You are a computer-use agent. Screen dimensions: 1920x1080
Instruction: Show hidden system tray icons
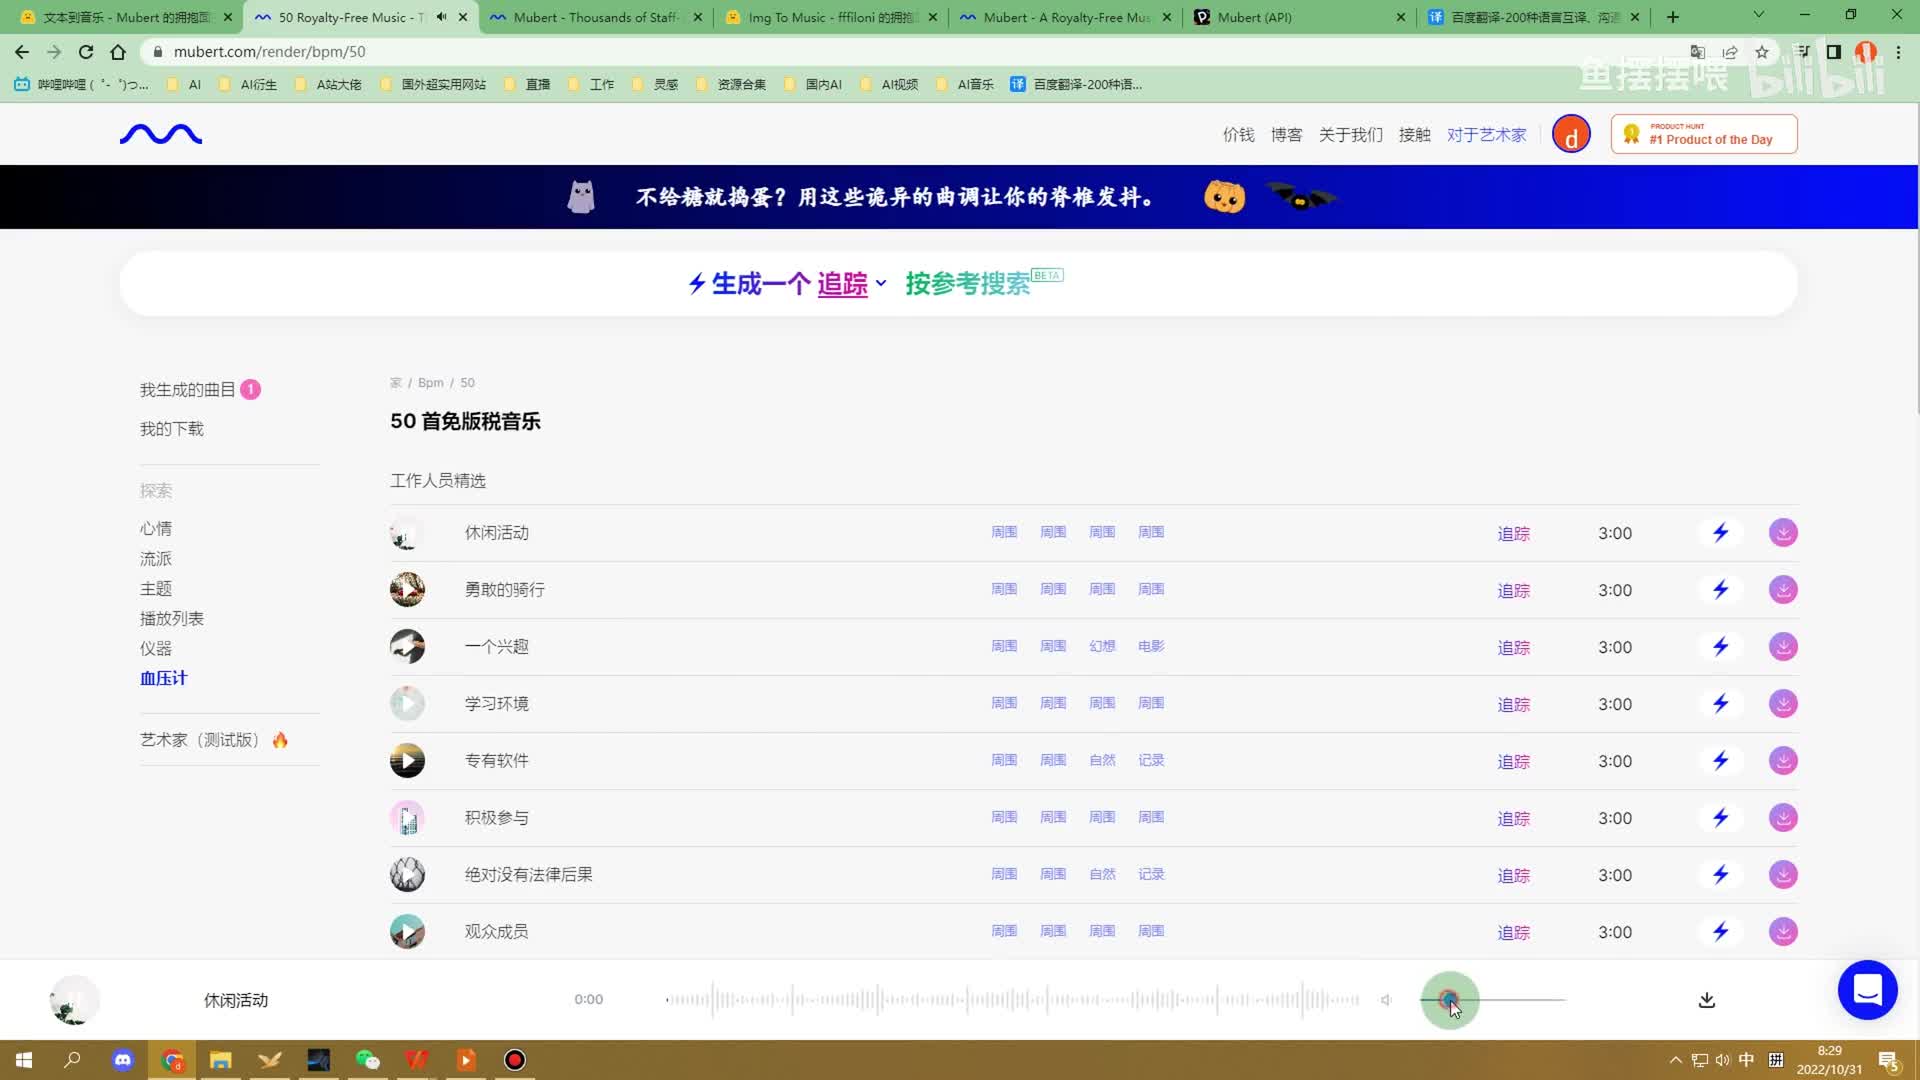click(x=1675, y=1060)
